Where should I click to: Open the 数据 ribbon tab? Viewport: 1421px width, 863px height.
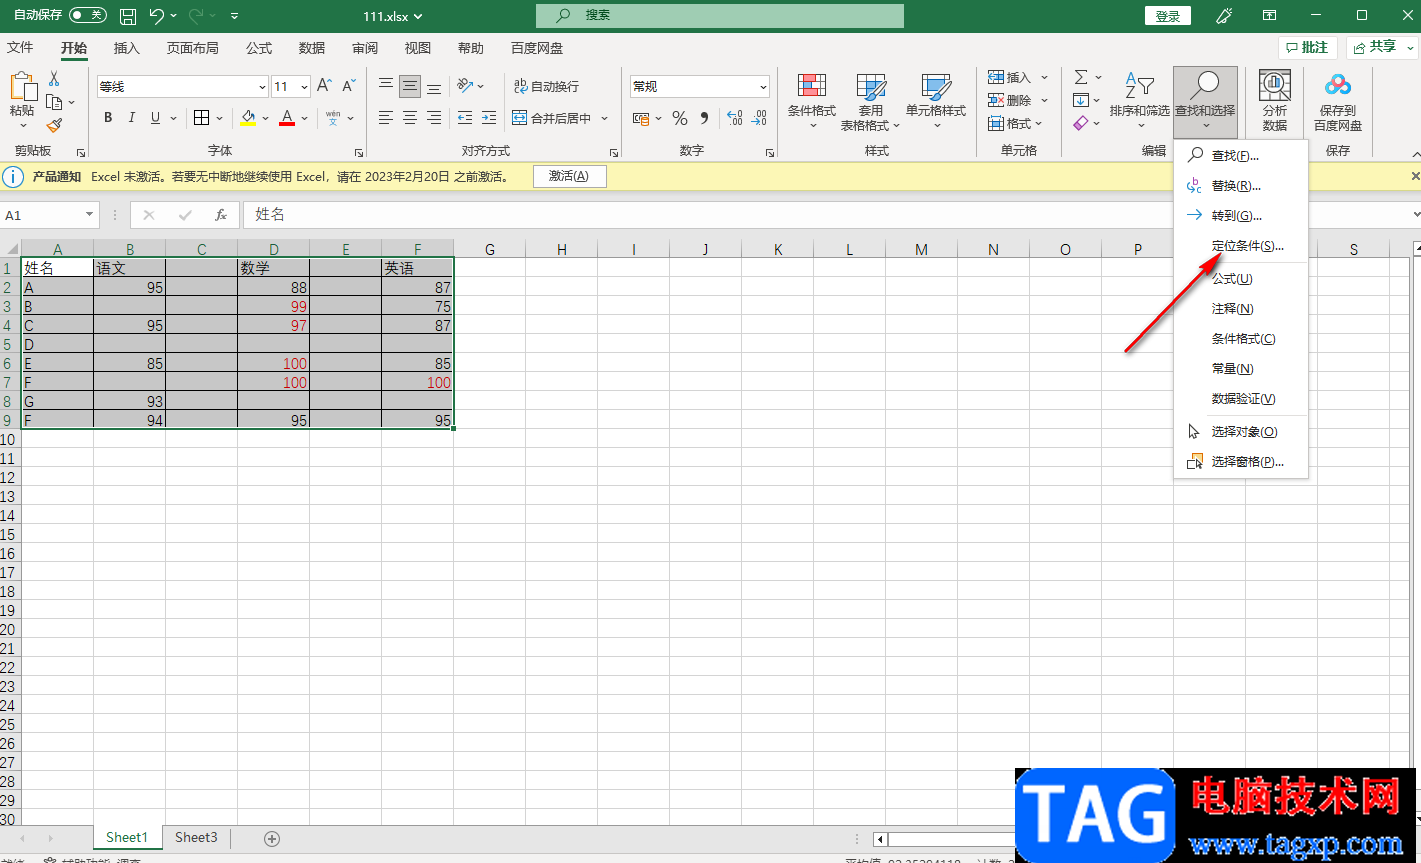312,48
